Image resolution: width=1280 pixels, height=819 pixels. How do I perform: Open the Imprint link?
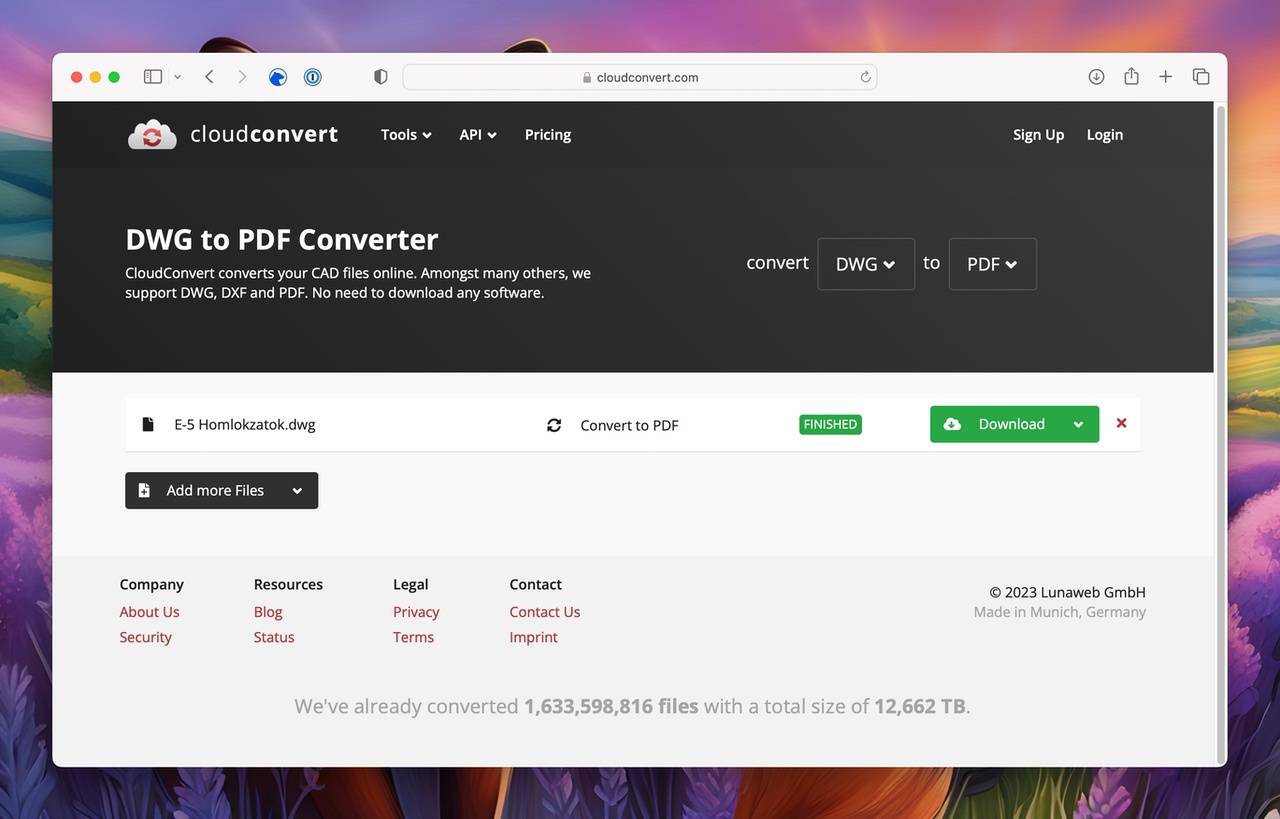pyautogui.click(x=534, y=637)
